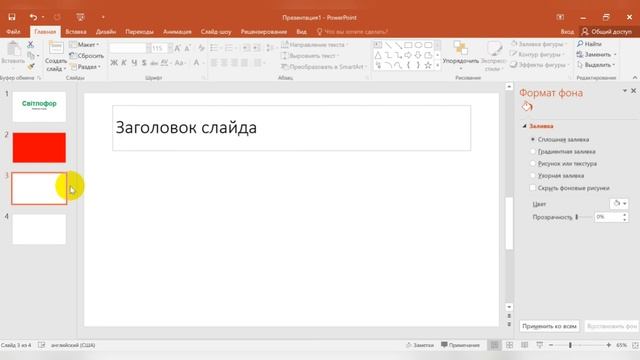Screen dimensions: 640x360
Task: Click the Copy icon in clipboard group
Action: 31,56
